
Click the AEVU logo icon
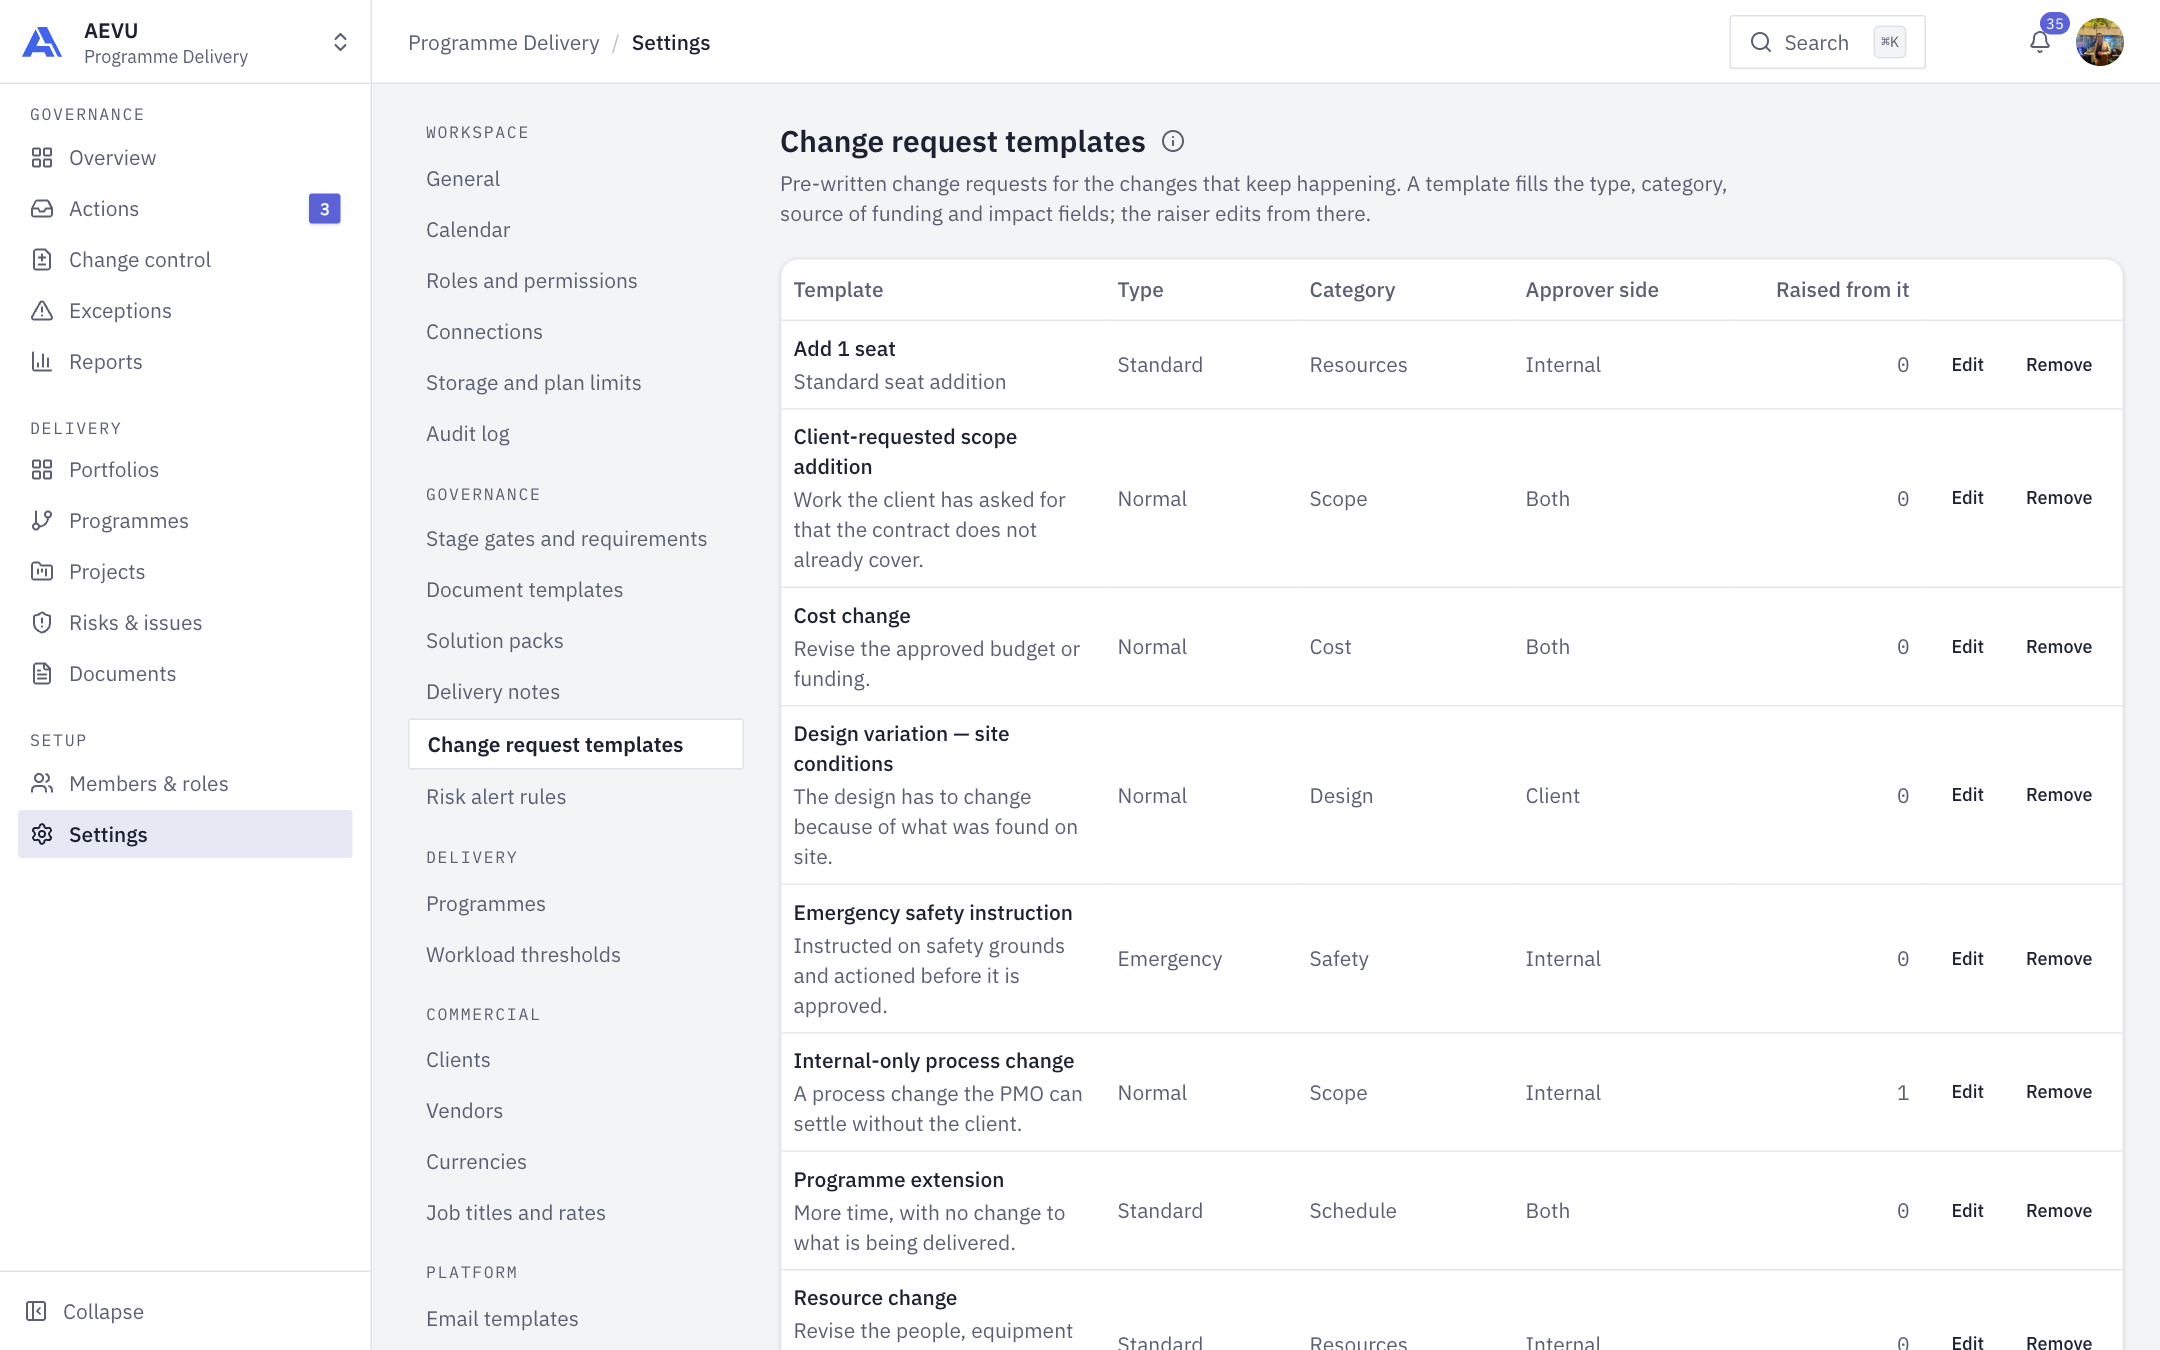pyautogui.click(x=42, y=42)
